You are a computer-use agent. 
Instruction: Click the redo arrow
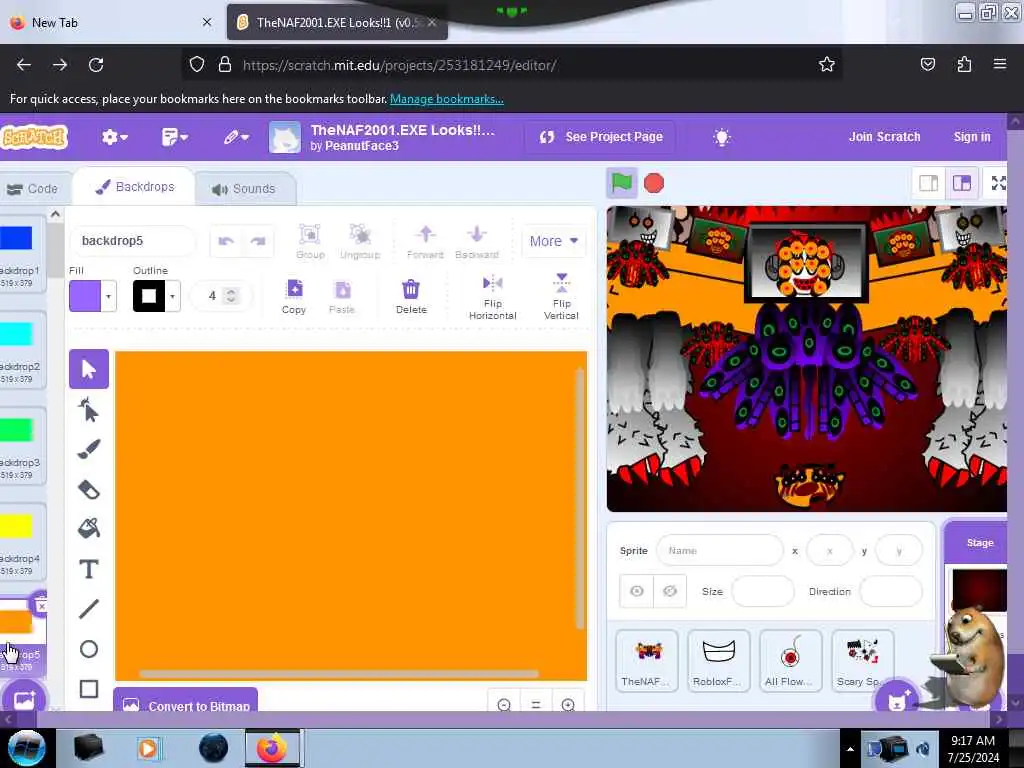[x=258, y=241]
